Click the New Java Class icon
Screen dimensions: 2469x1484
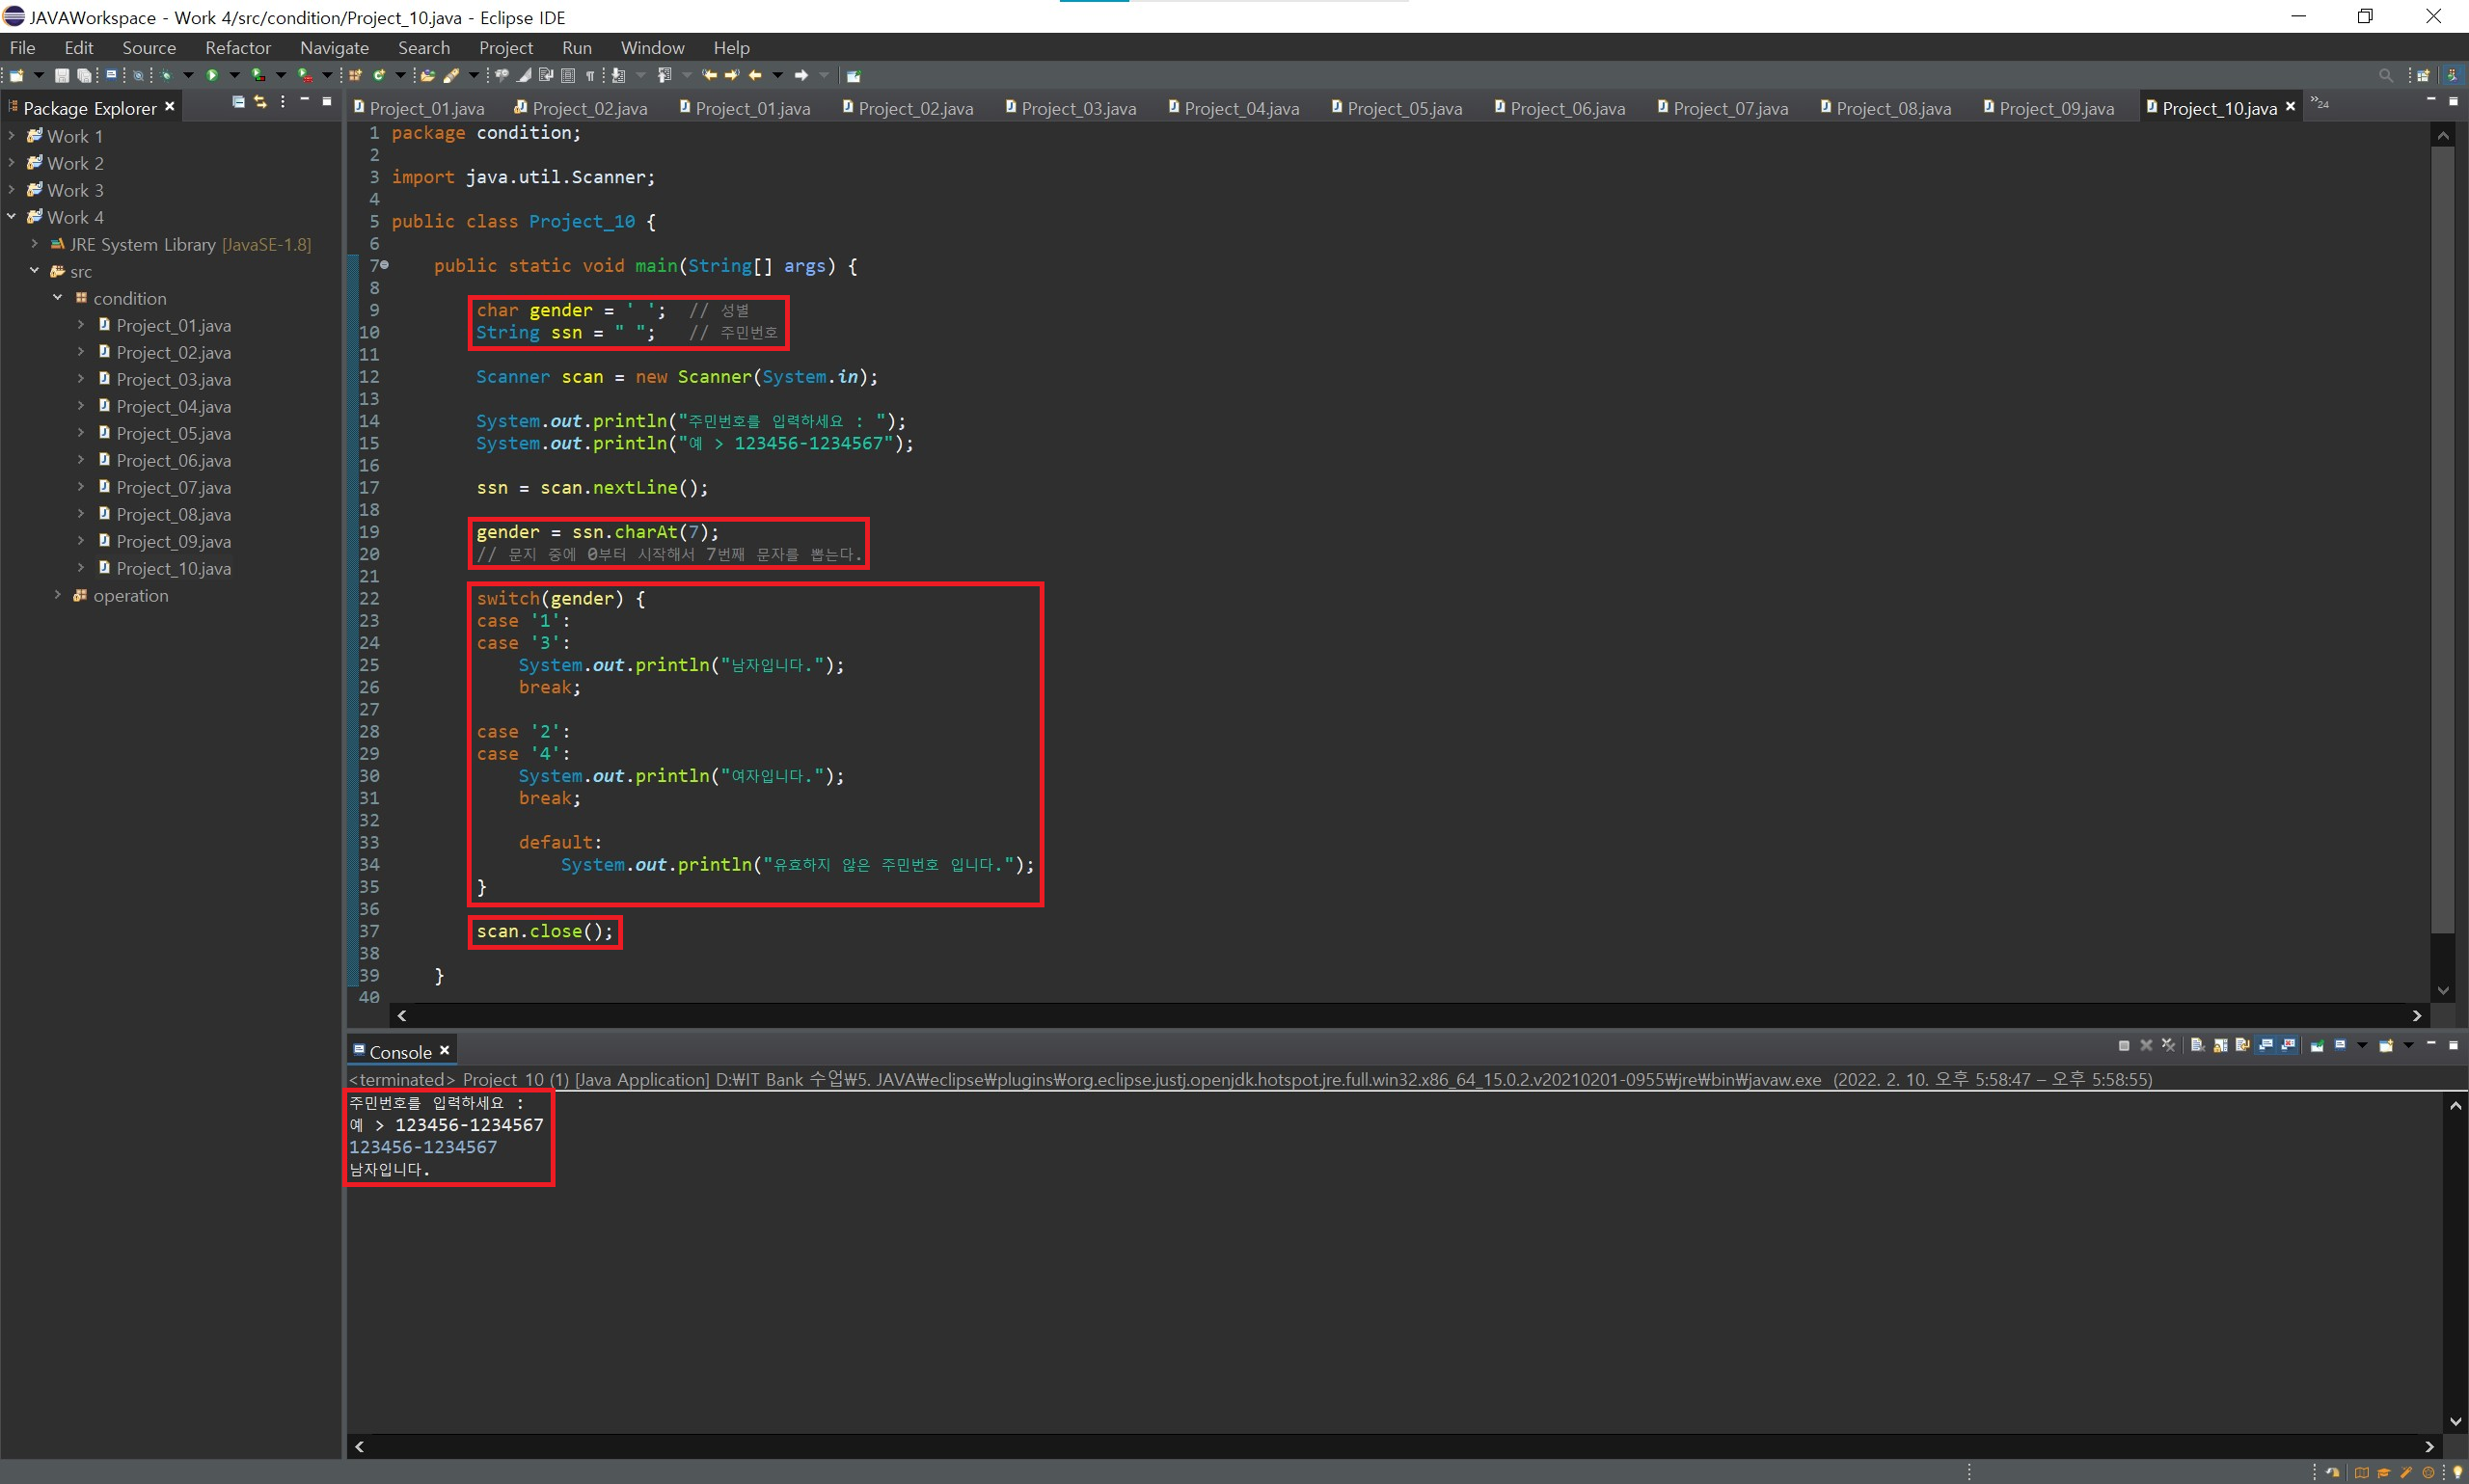click(379, 75)
